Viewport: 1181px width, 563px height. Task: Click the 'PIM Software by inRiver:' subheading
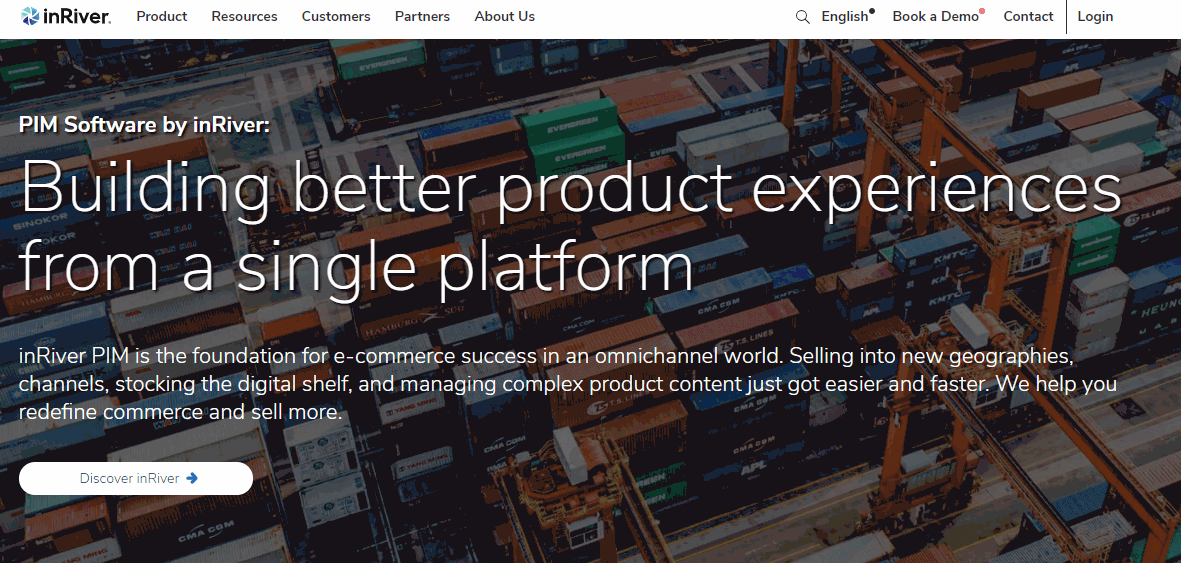pos(144,124)
